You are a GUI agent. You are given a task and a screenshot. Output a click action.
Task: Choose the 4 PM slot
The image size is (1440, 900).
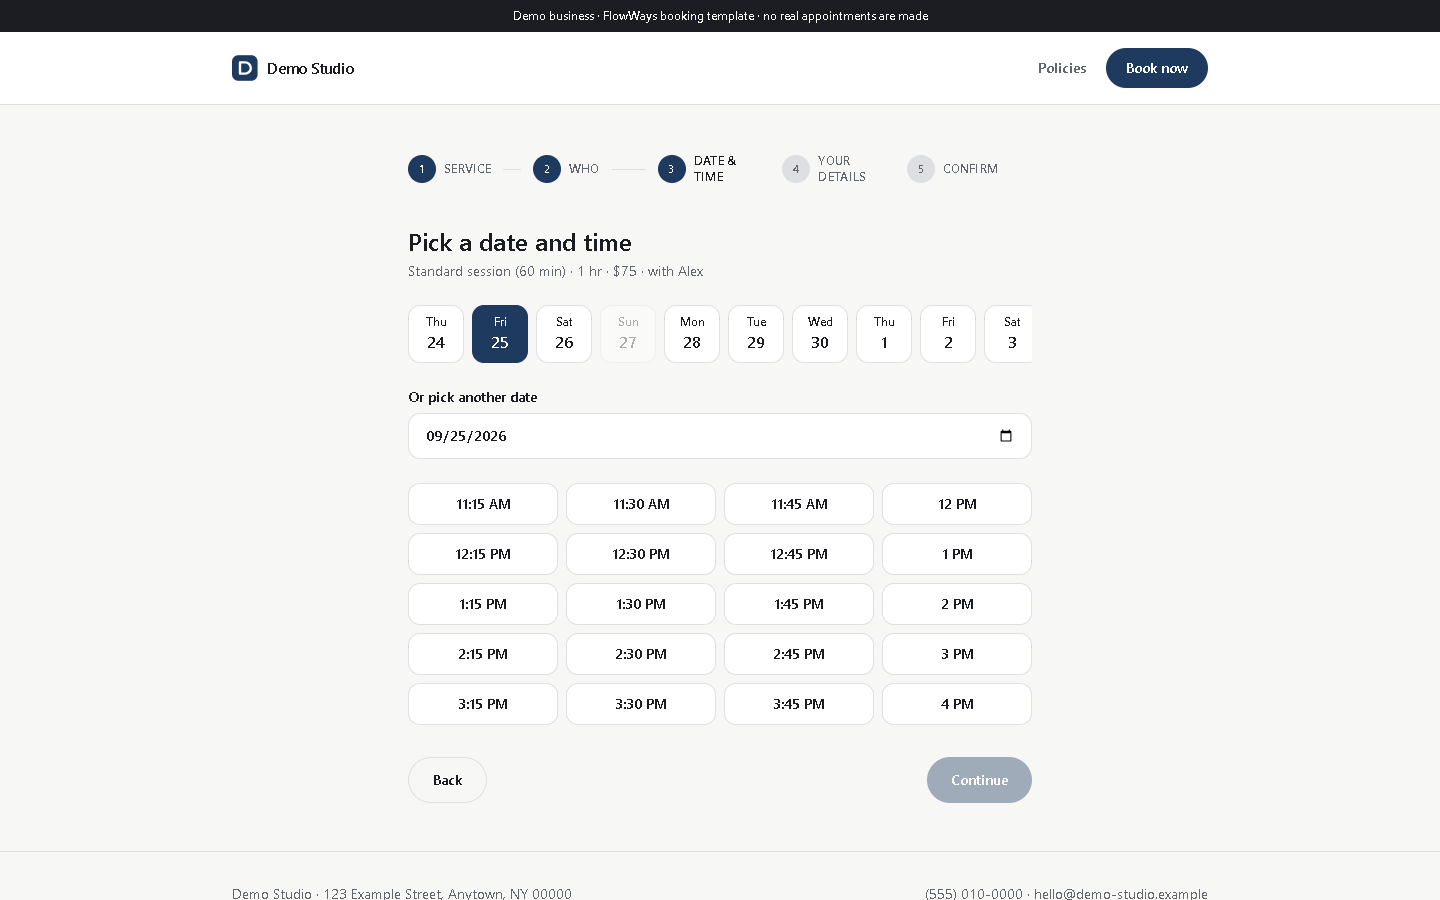pyautogui.click(x=957, y=704)
